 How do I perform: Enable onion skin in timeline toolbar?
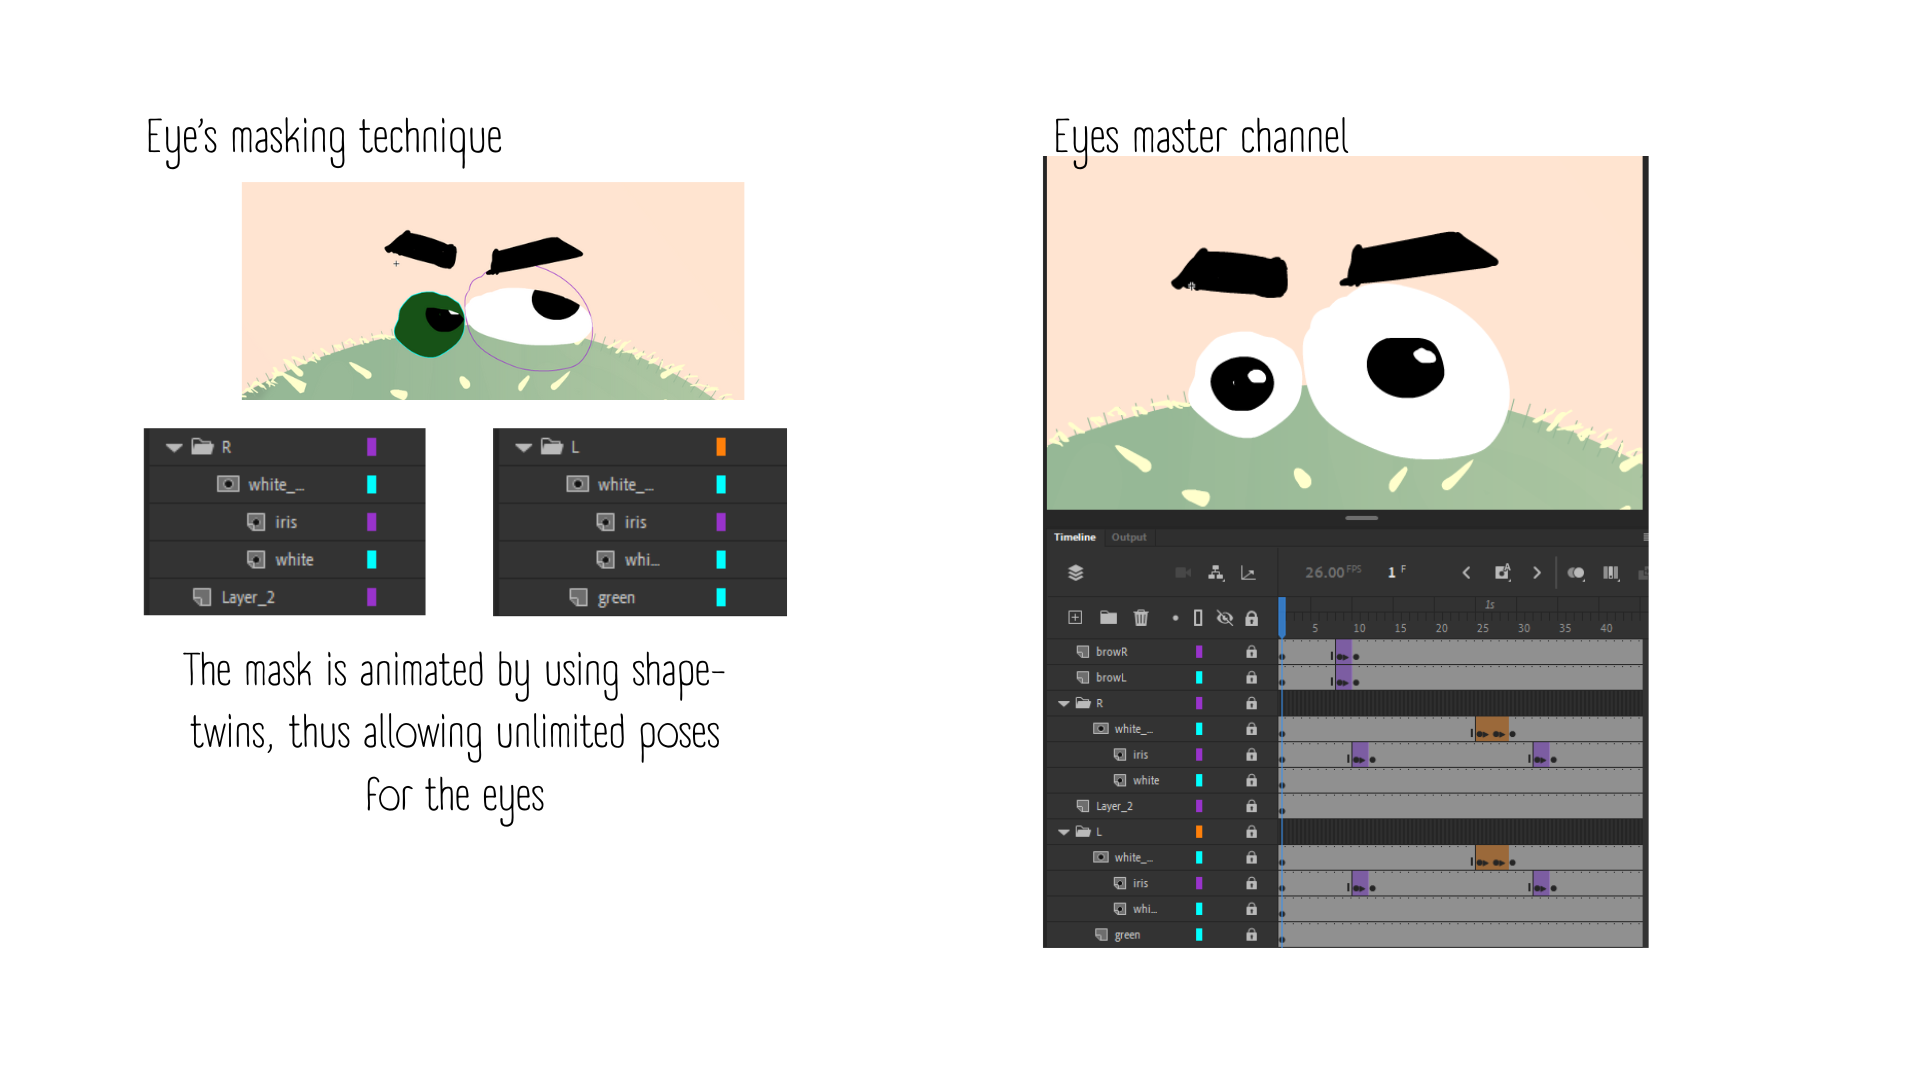1576,573
